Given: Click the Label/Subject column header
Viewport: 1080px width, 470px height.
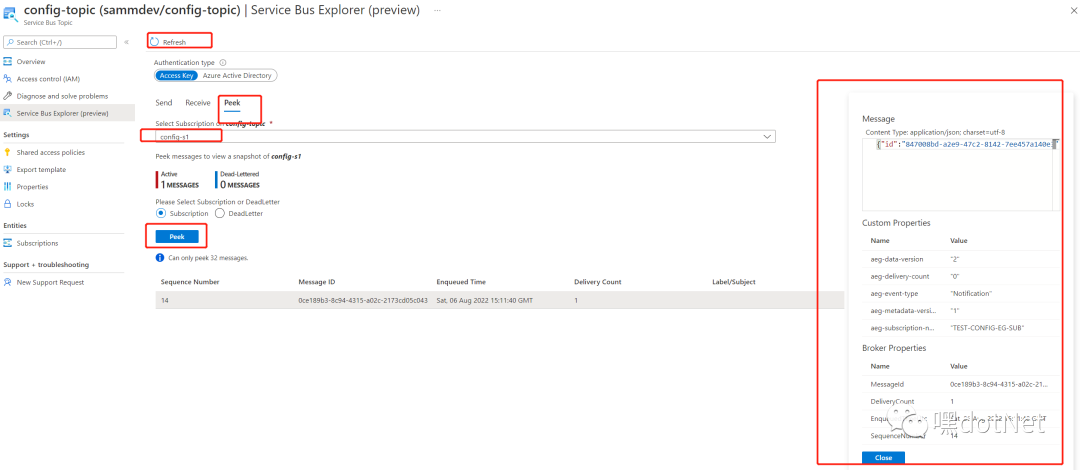Looking at the screenshot, I should [734, 282].
